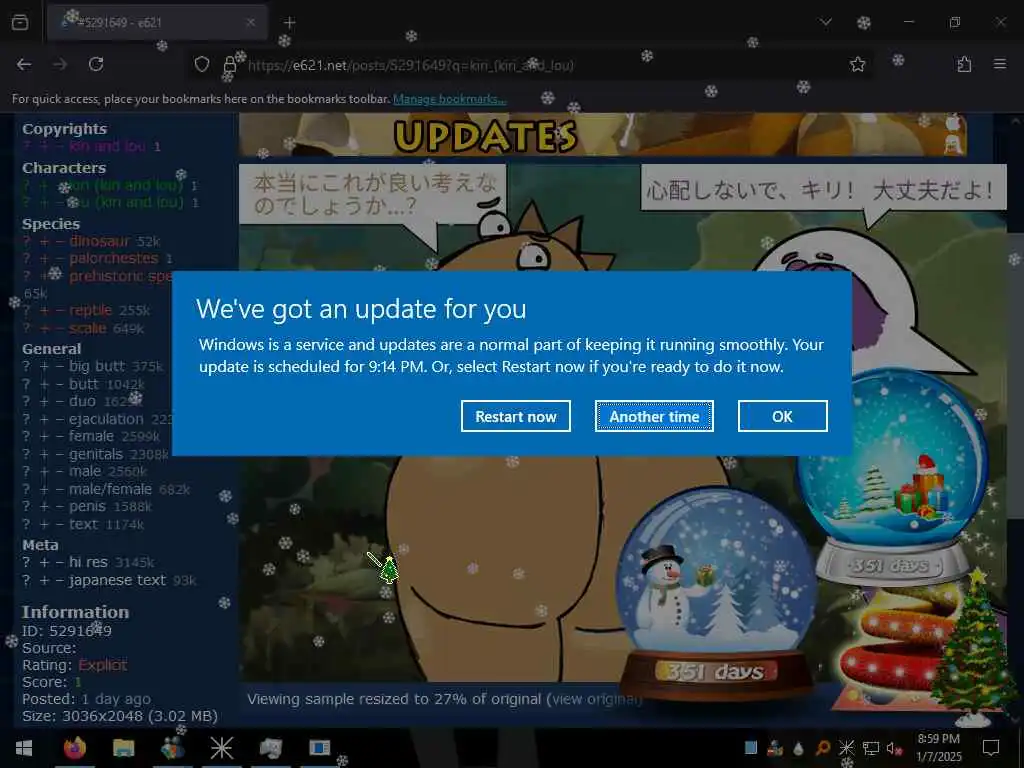Viewport: 1024px width, 768px height.
Task: Click the view original link
Action: coord(593,699)
